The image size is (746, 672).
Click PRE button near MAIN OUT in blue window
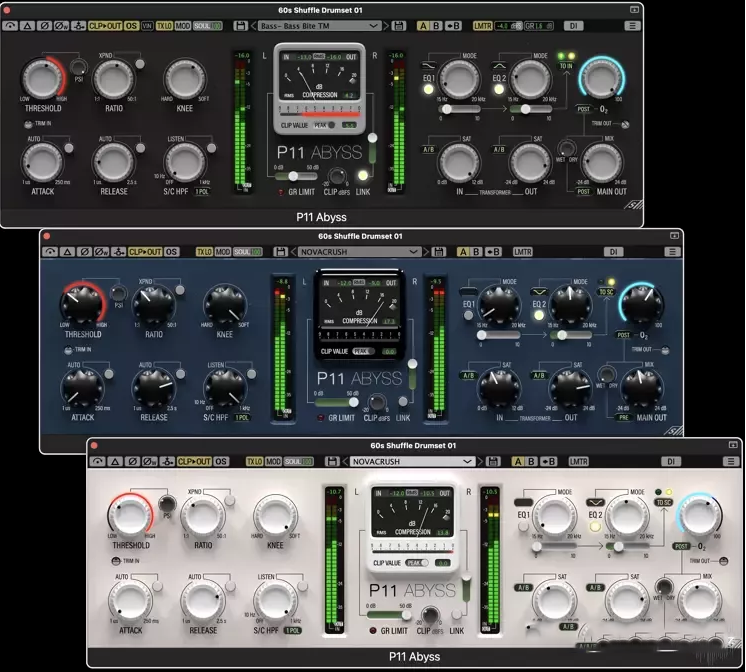pyautogui.click(x=624, y=417)
